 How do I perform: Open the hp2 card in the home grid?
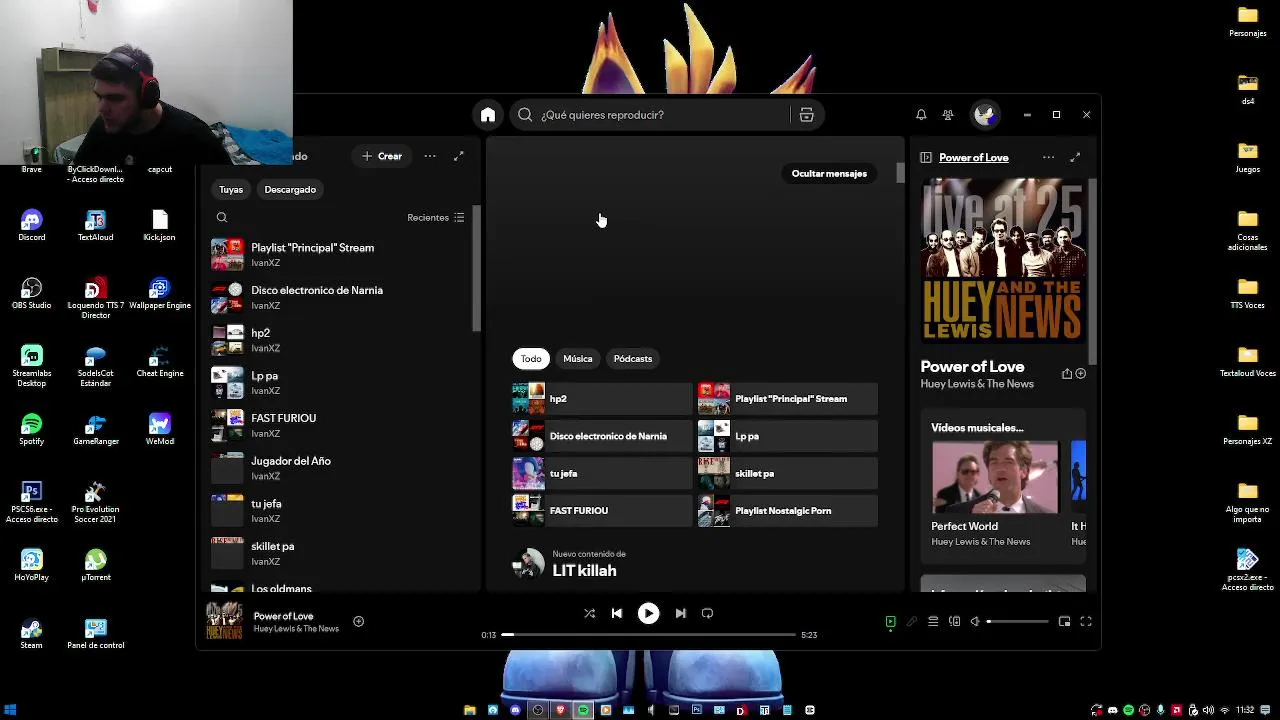(x=602, y=399)
